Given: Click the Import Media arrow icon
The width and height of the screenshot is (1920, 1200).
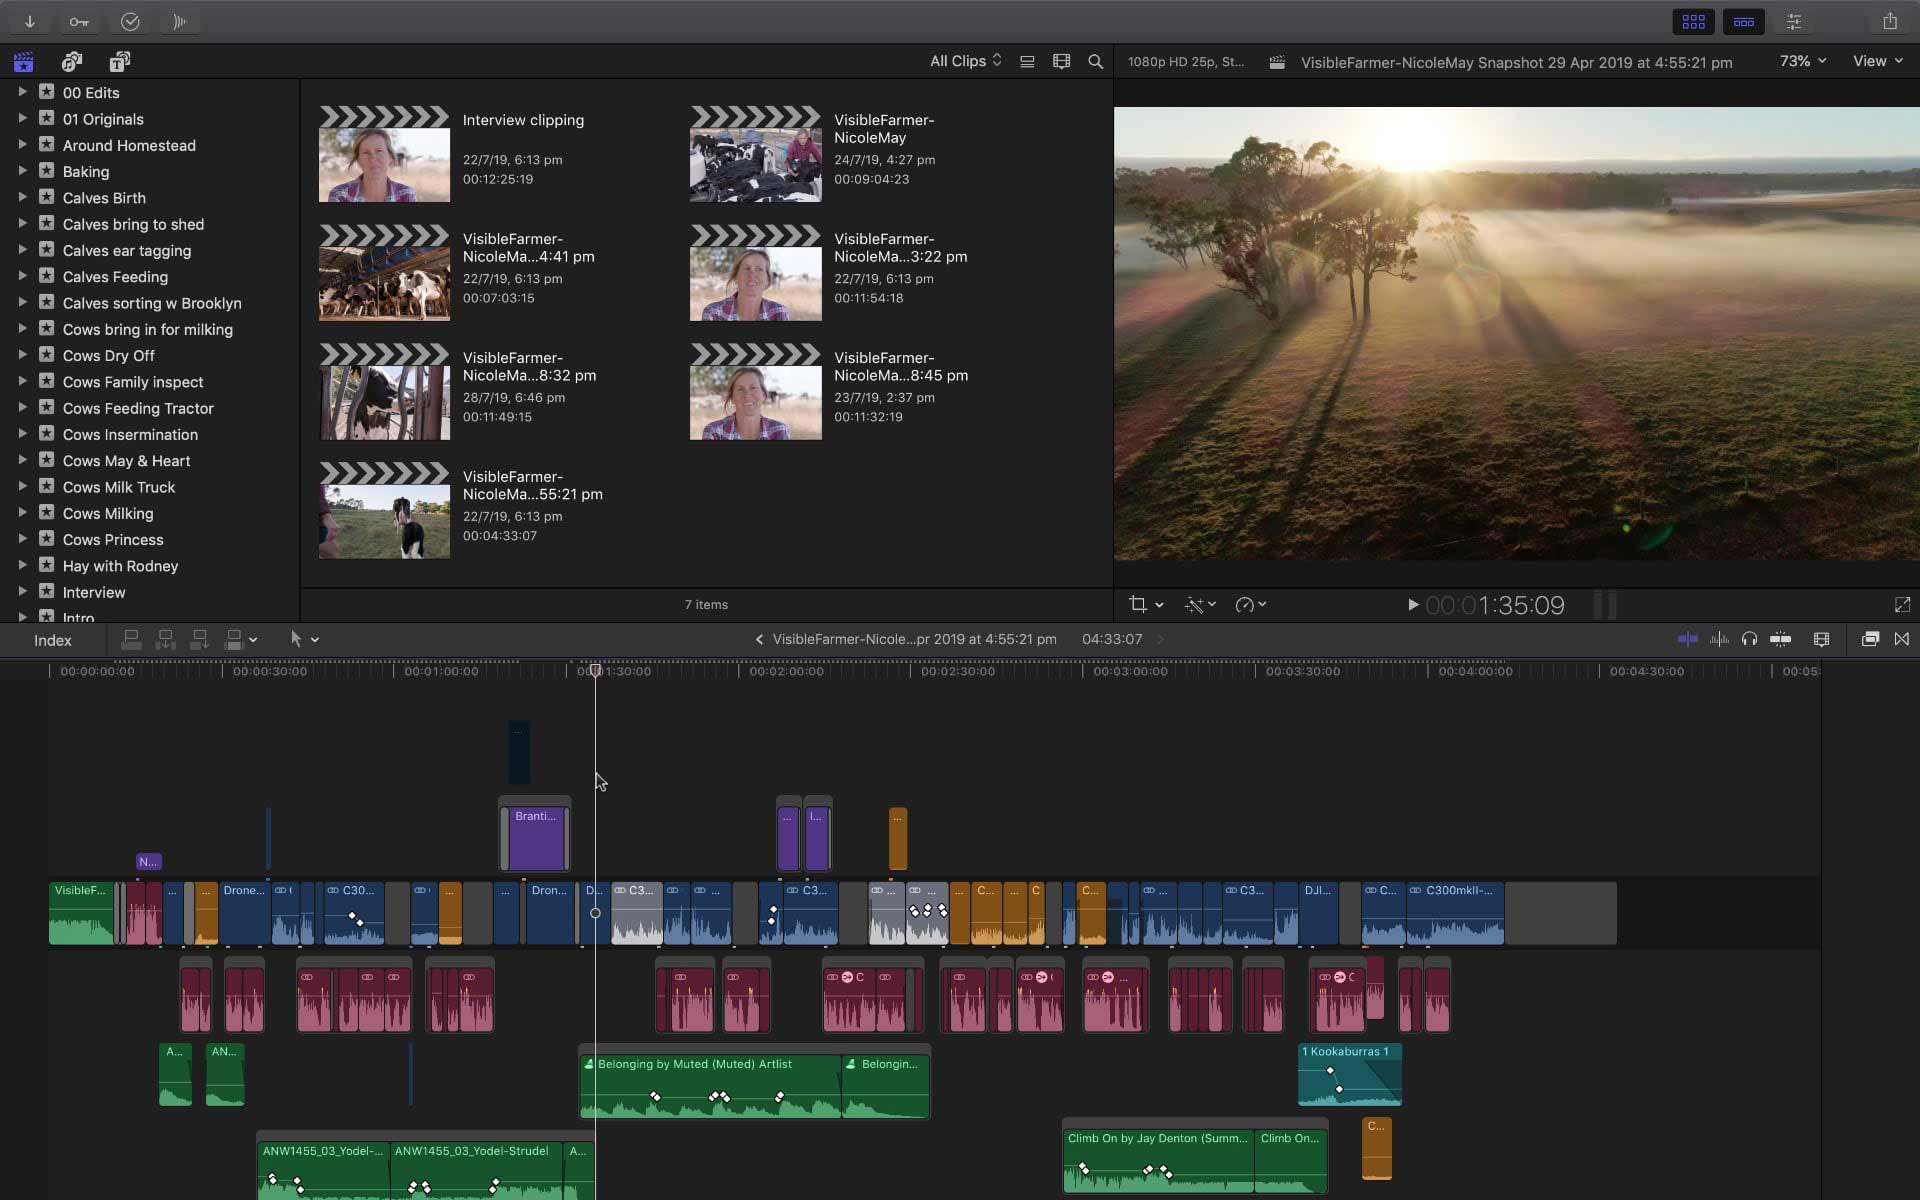Looking at the screenshot, I should click(30, 21).
